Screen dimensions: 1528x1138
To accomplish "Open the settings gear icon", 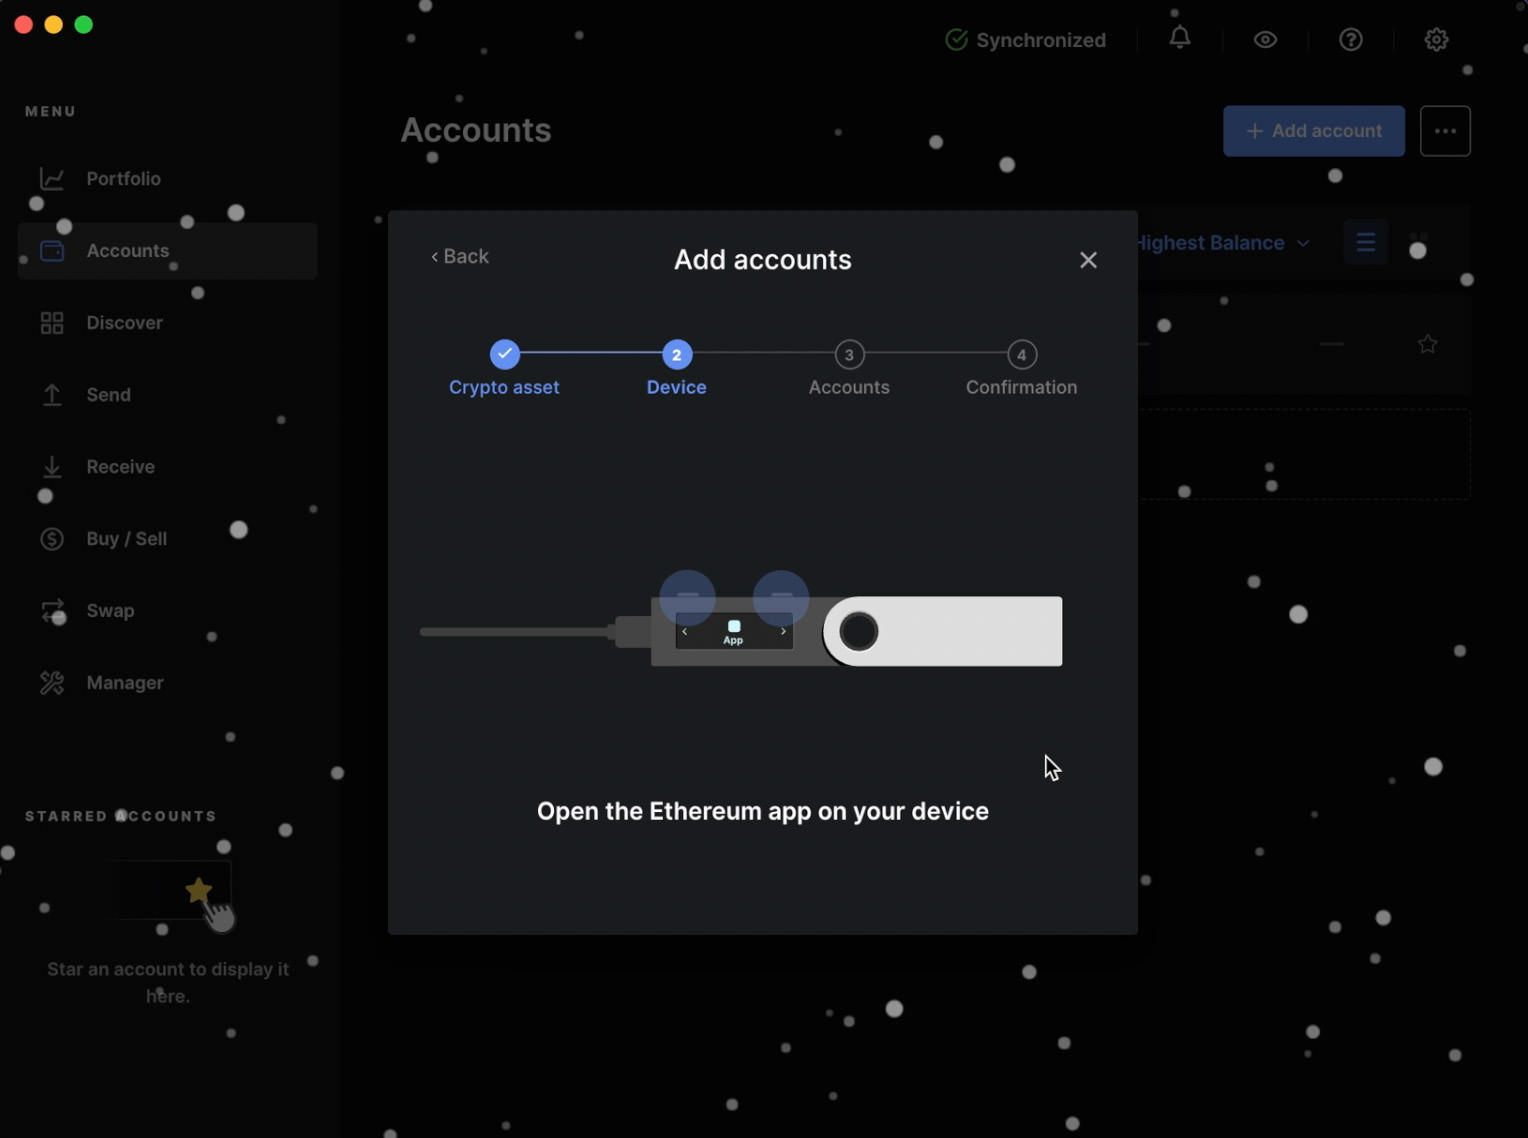I will pos(1436,40).
